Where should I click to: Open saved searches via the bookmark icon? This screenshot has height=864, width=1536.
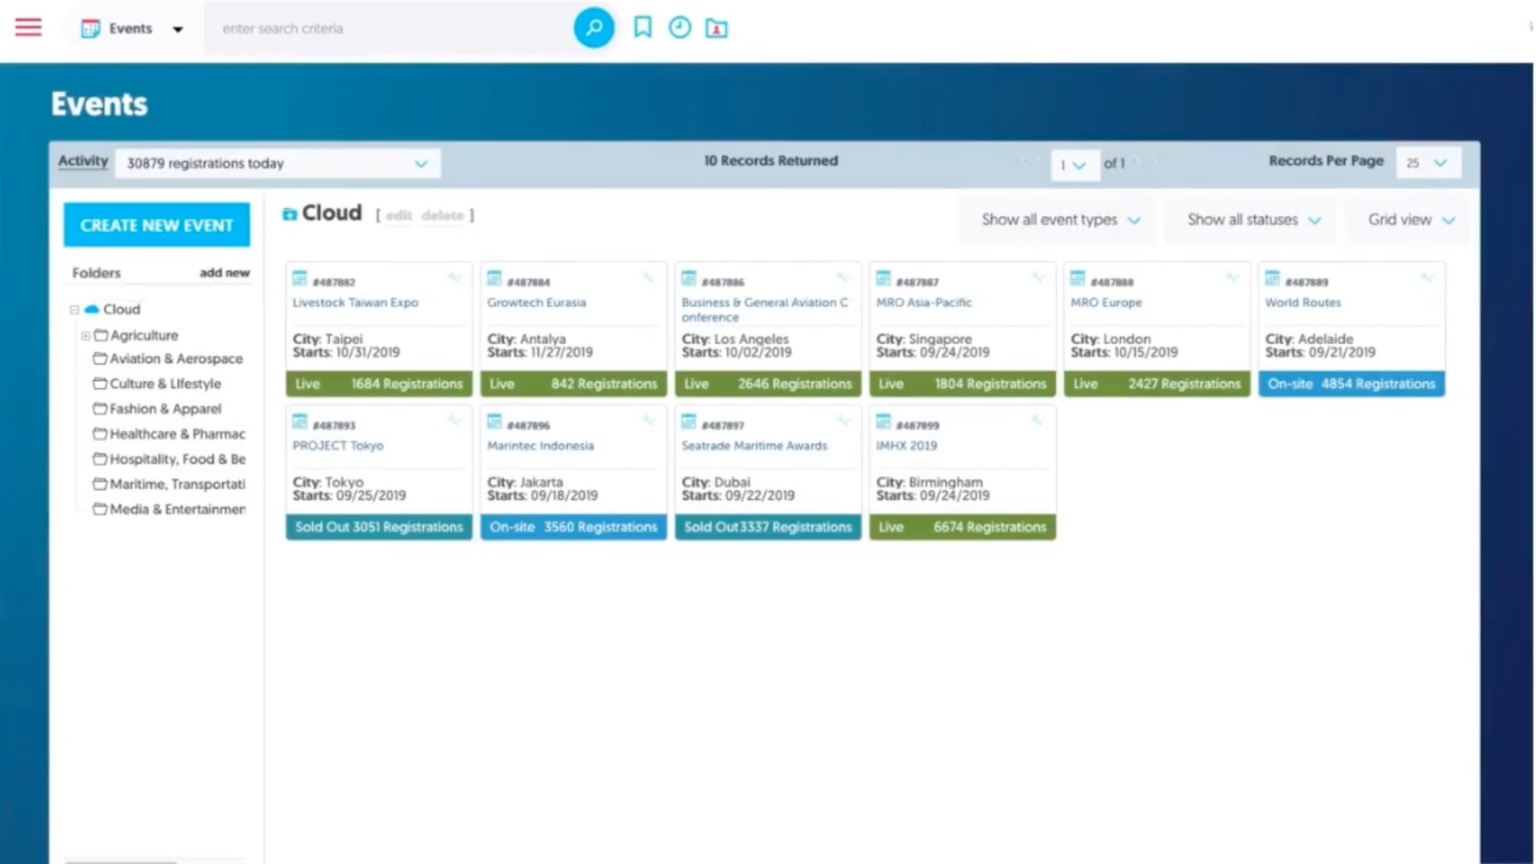(x=641, y=28)
